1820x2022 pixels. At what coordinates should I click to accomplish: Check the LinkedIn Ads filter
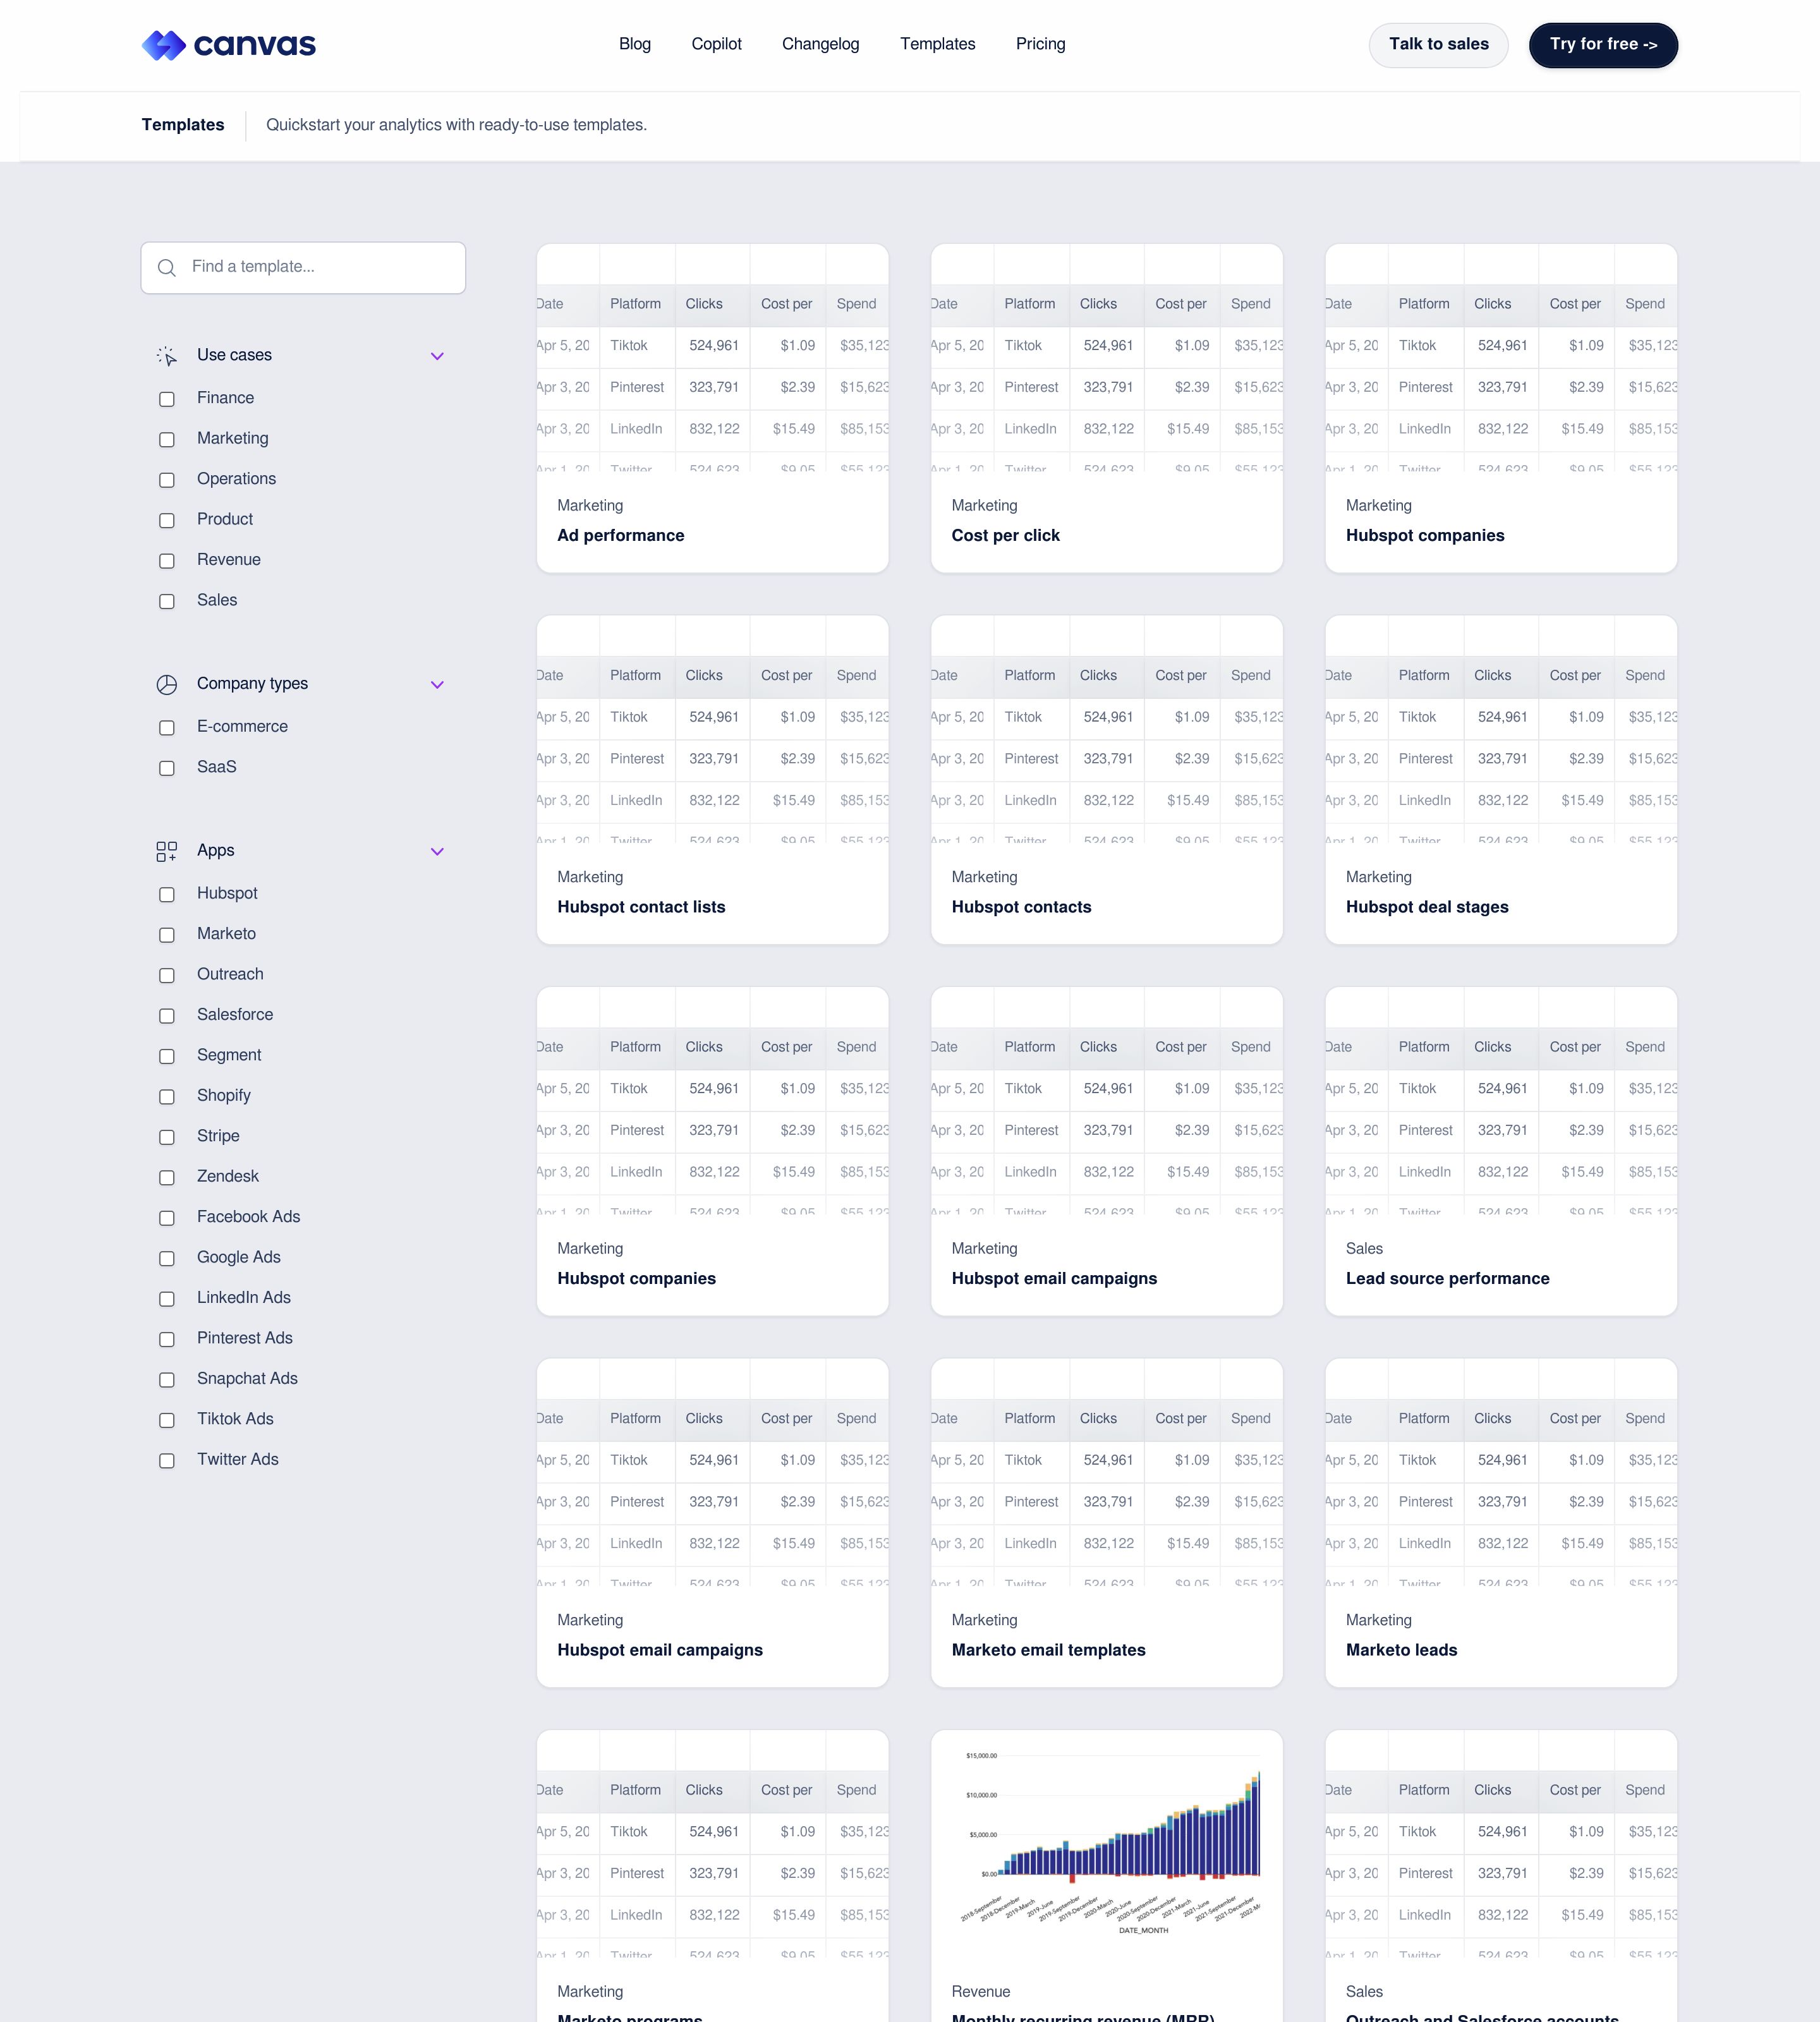[167, 1299]
